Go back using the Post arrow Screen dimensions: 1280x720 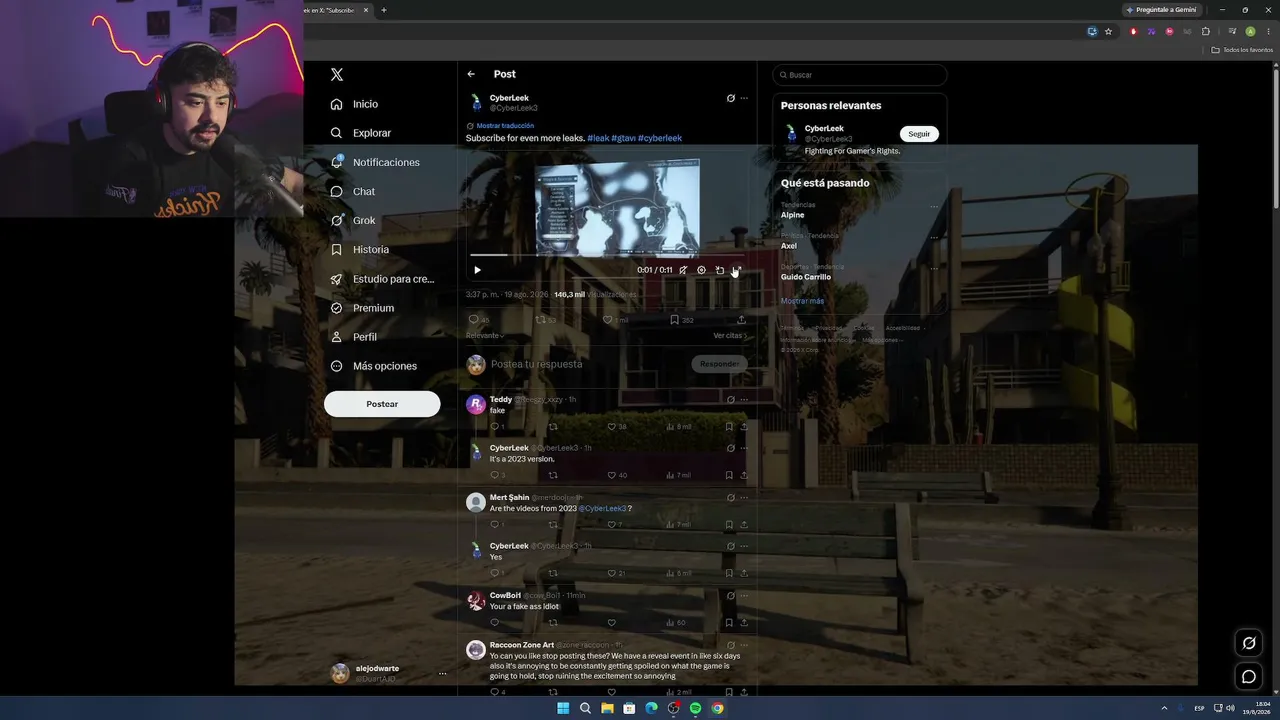(471, 74)
